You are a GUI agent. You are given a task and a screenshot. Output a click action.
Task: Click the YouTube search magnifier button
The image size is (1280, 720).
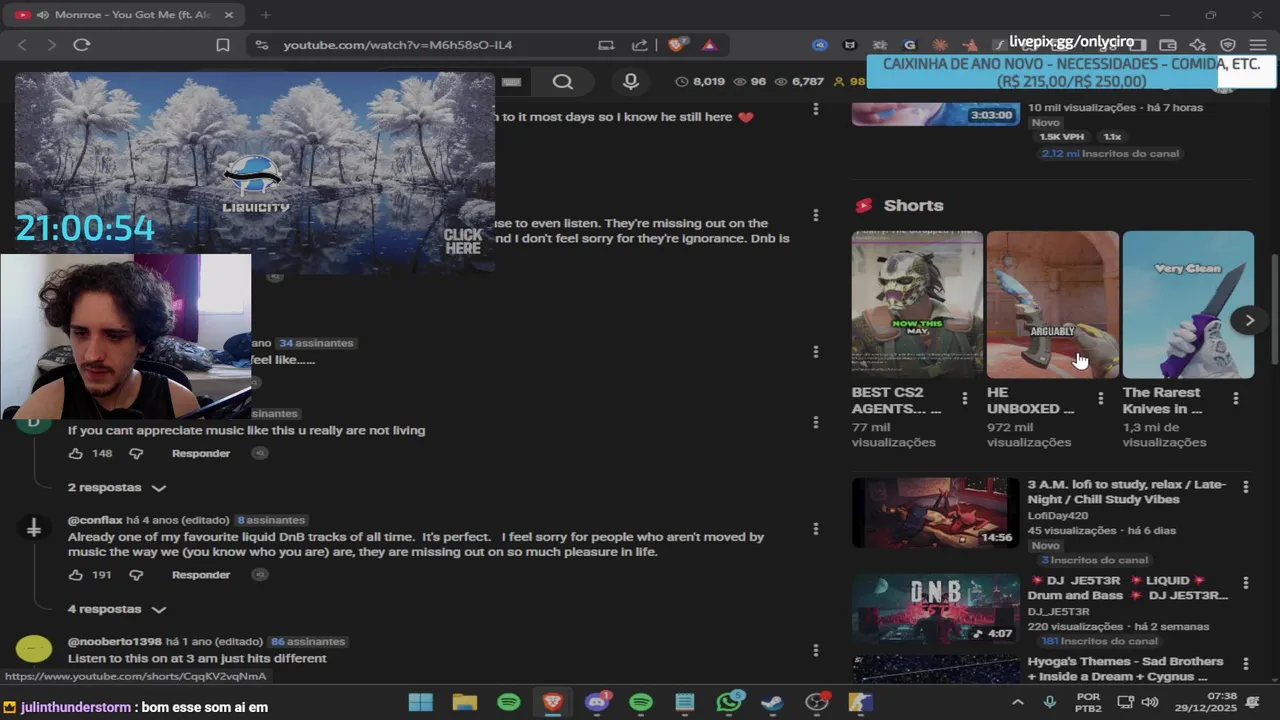tap(563, 82)
